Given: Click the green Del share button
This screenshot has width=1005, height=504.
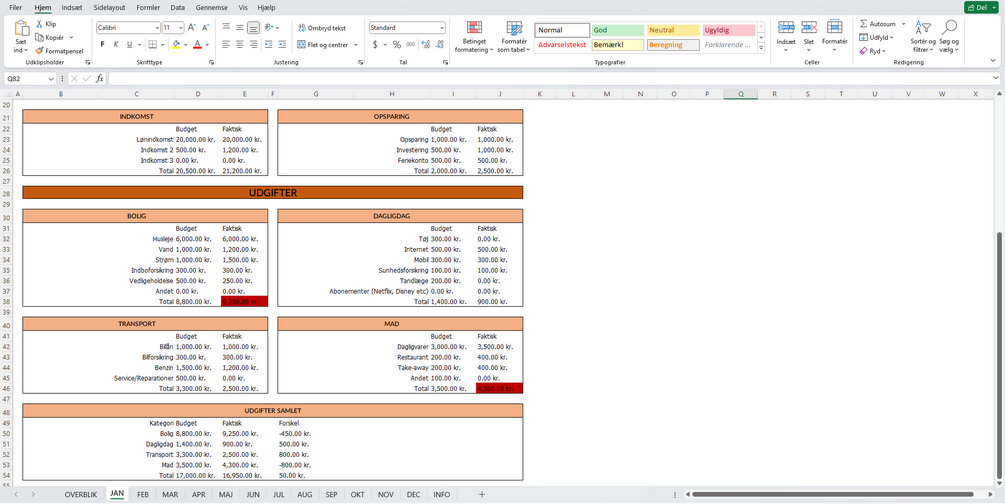Looking at the screenshot, I should coord(981,7).
